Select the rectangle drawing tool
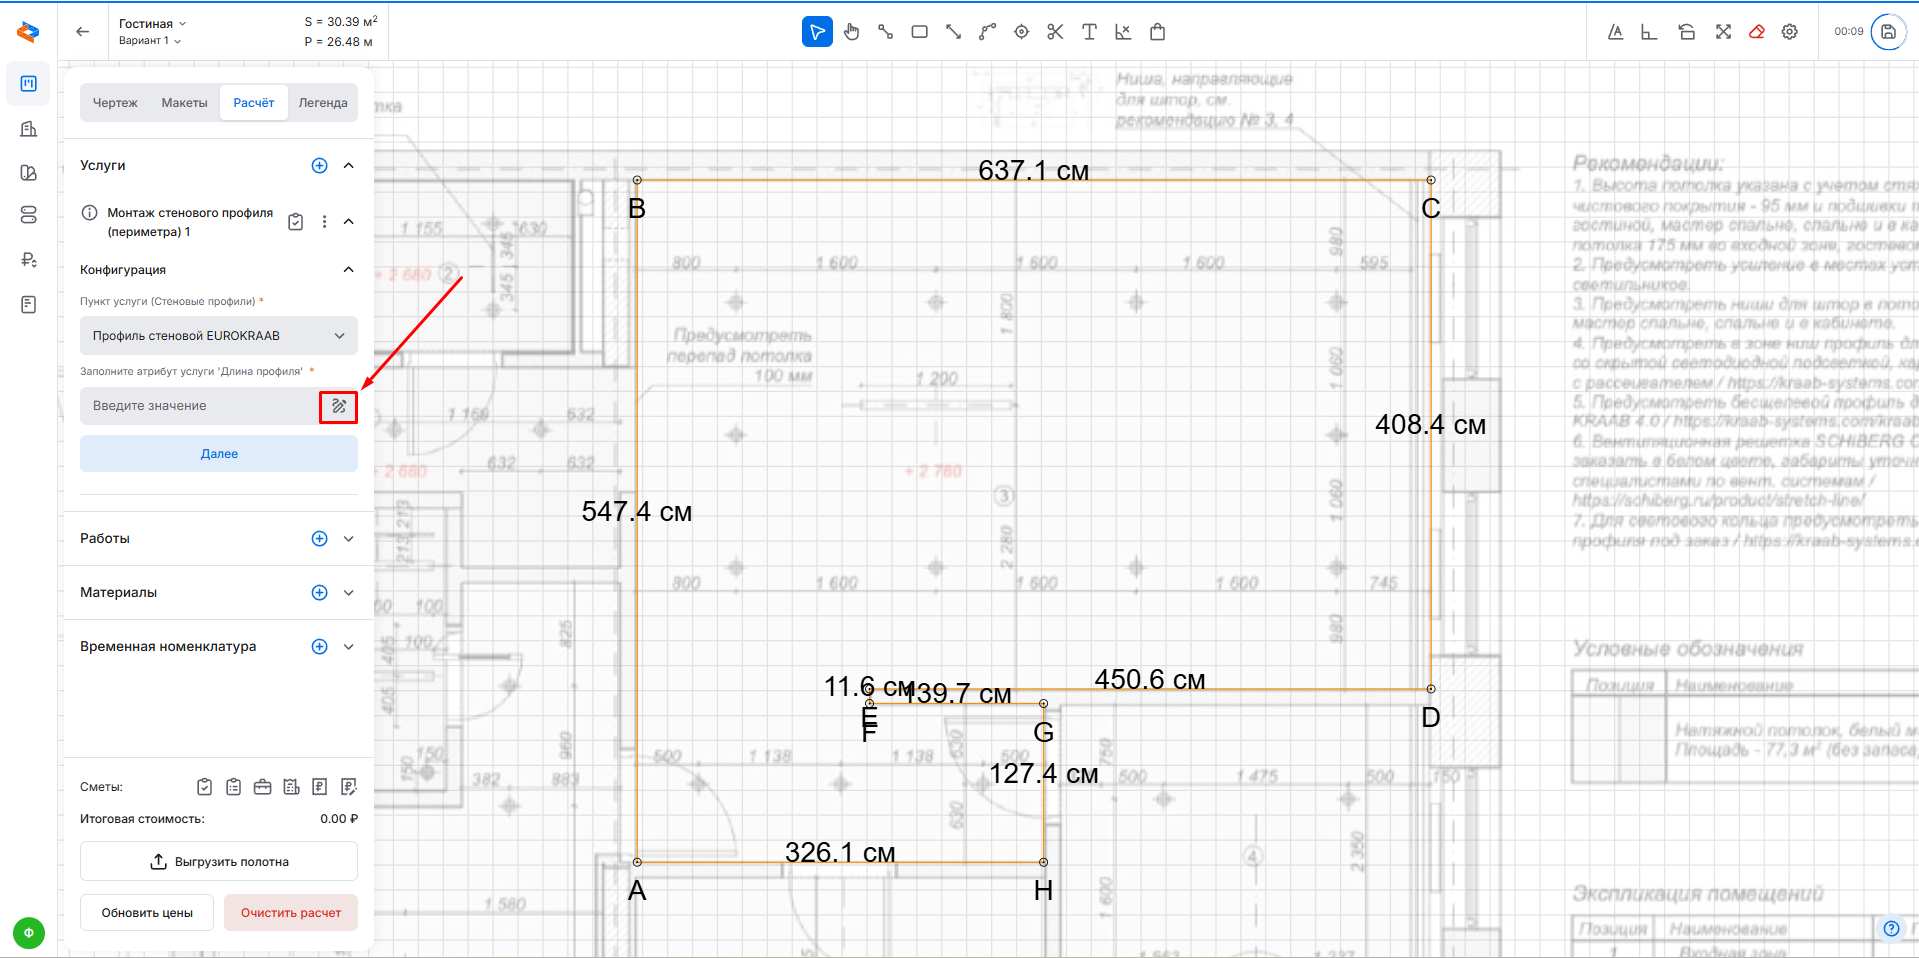Viewport: 1919px width, 958px height. coord(919,32)
